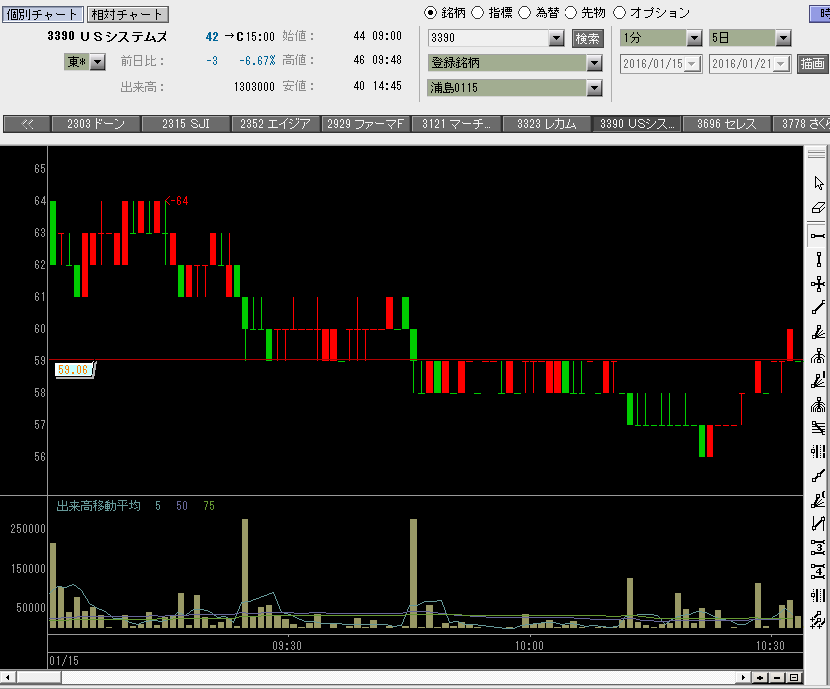Open the 東* market dropdown

(97, 62)
